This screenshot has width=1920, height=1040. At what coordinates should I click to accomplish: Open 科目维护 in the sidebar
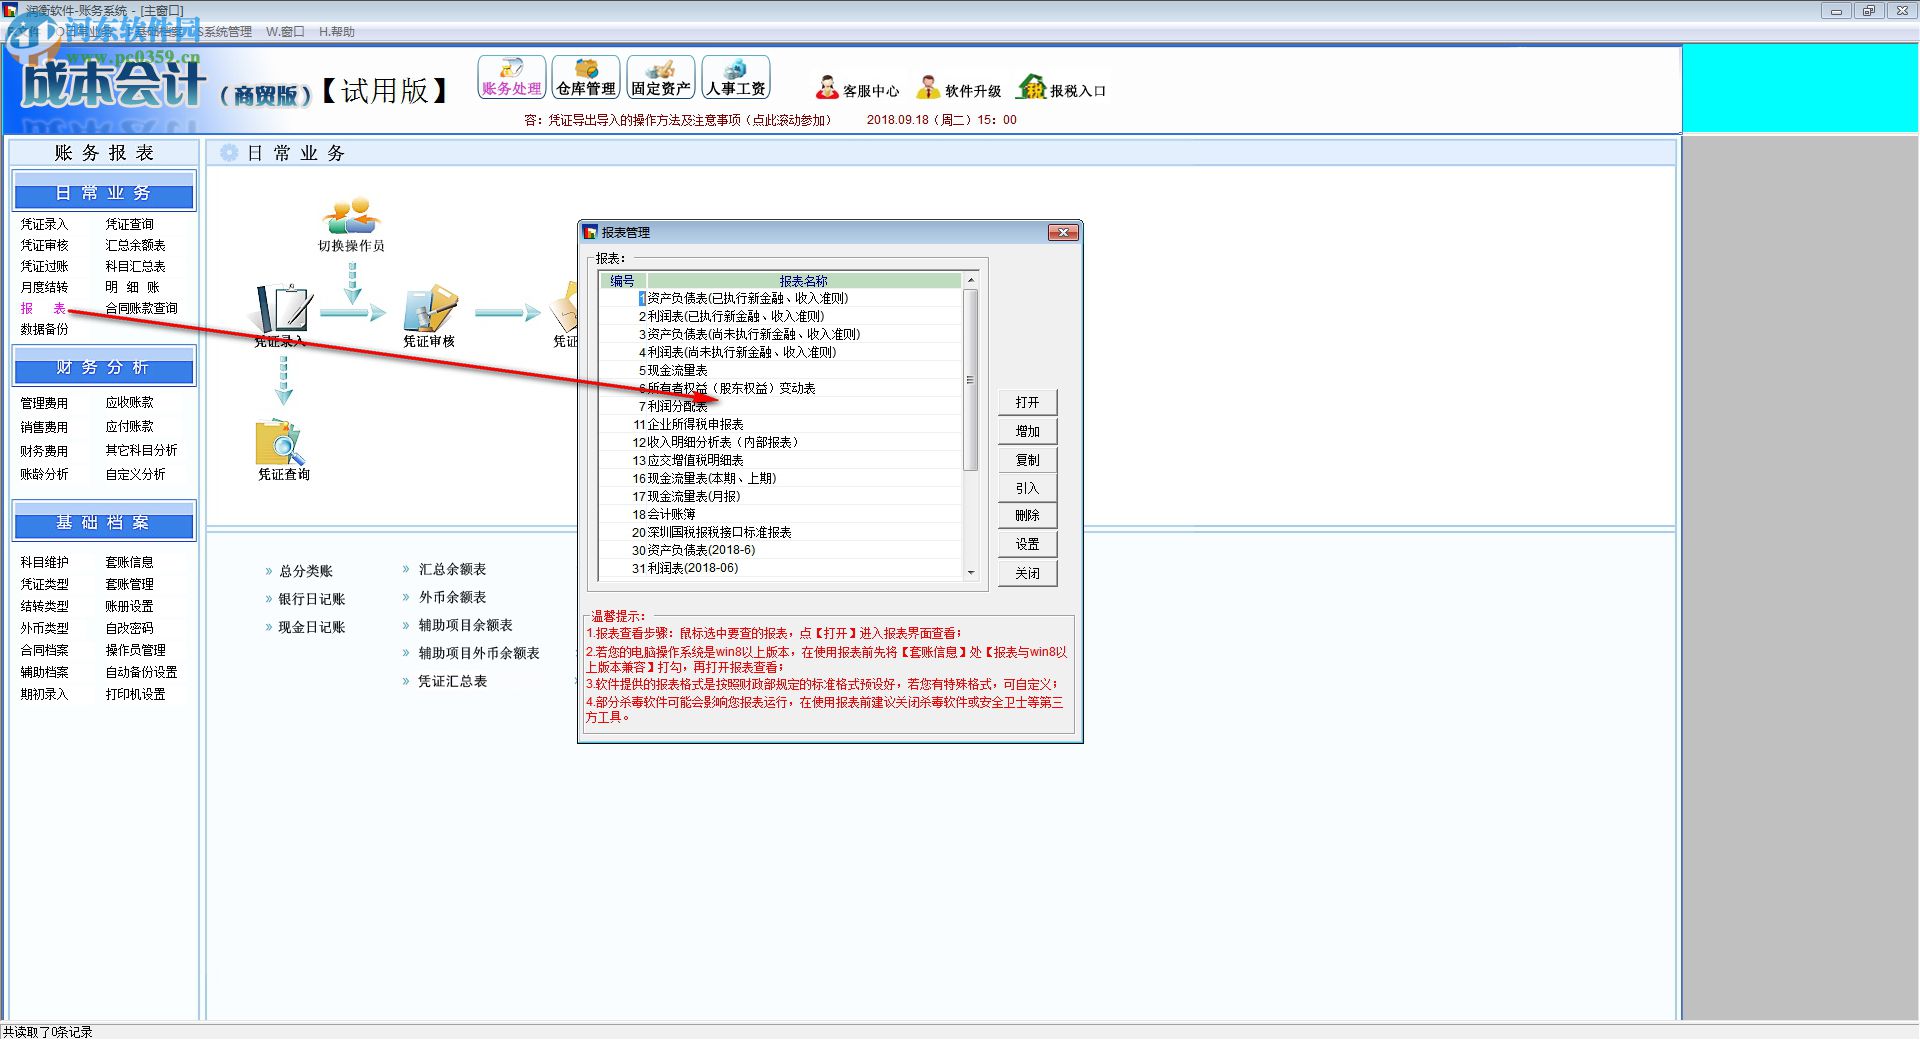(44, 562)
